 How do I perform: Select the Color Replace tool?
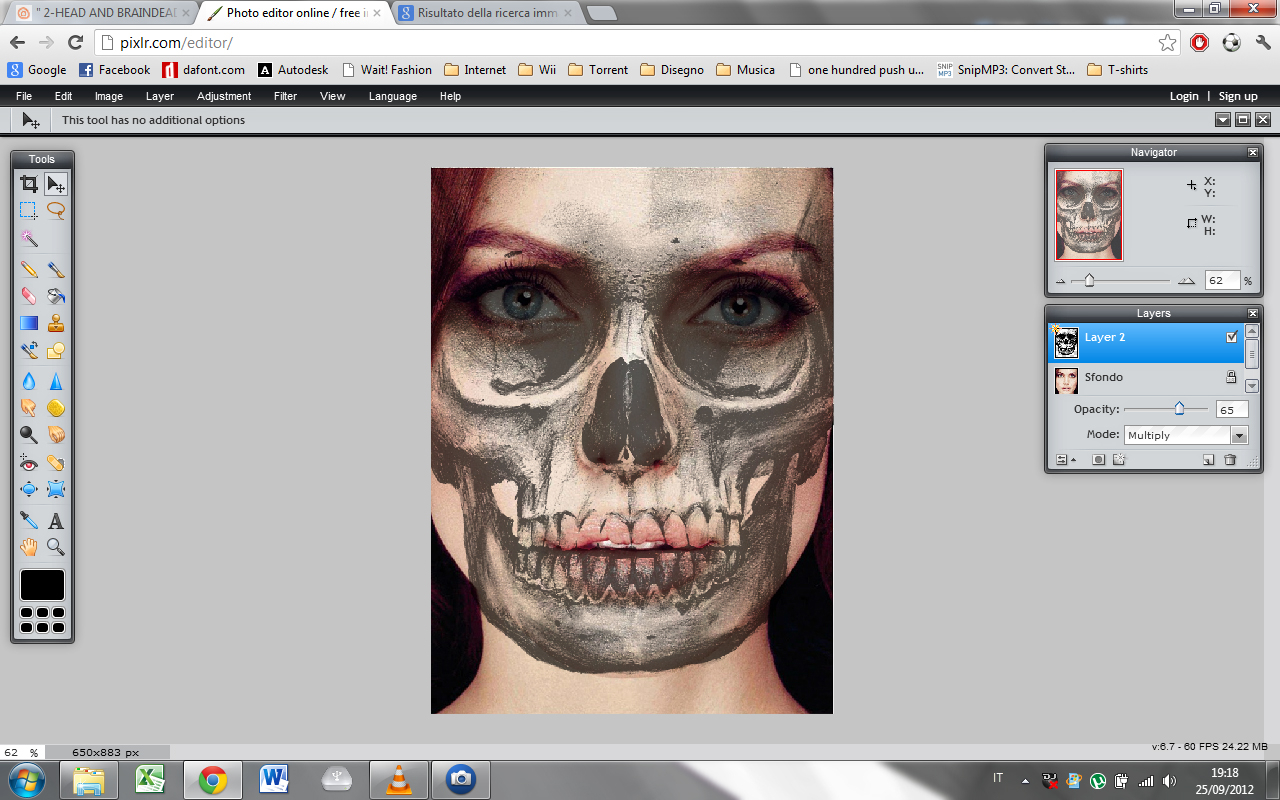tap(29, 350)
